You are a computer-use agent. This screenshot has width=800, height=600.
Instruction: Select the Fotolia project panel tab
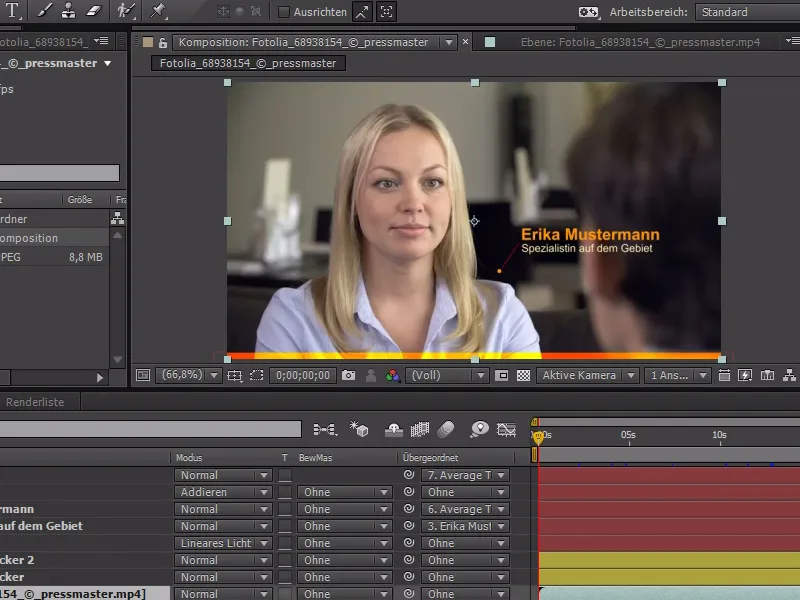44,42
